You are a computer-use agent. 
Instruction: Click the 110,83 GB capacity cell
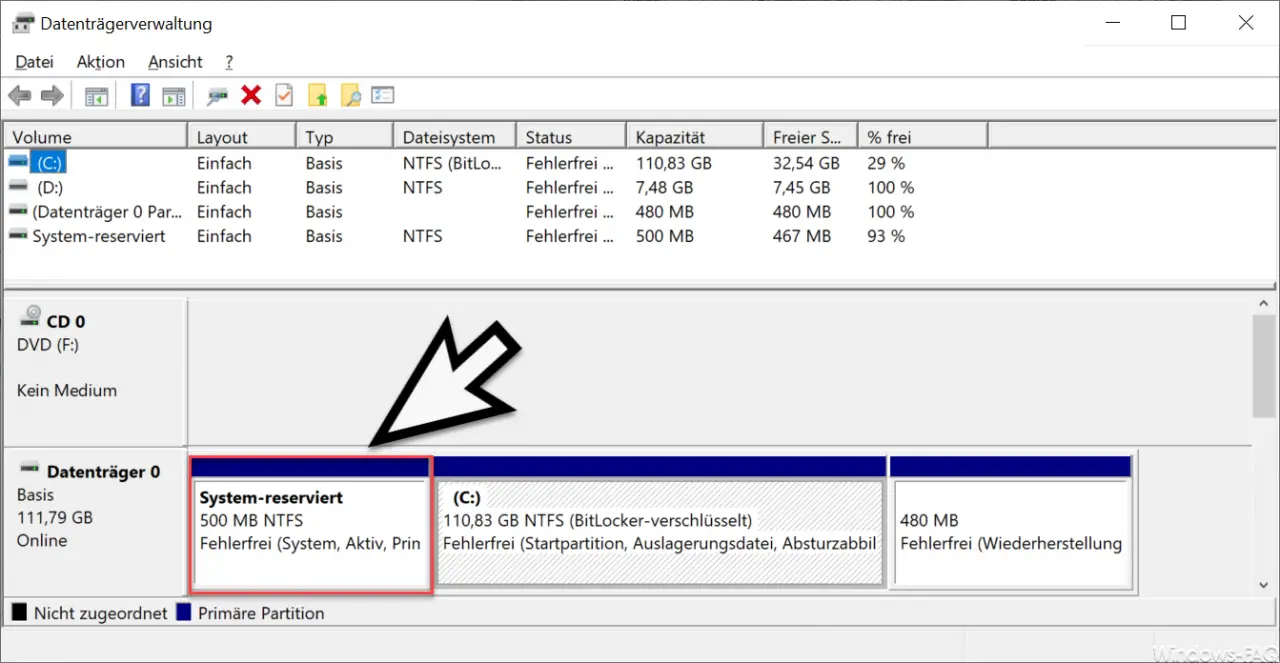click(673, 163)
